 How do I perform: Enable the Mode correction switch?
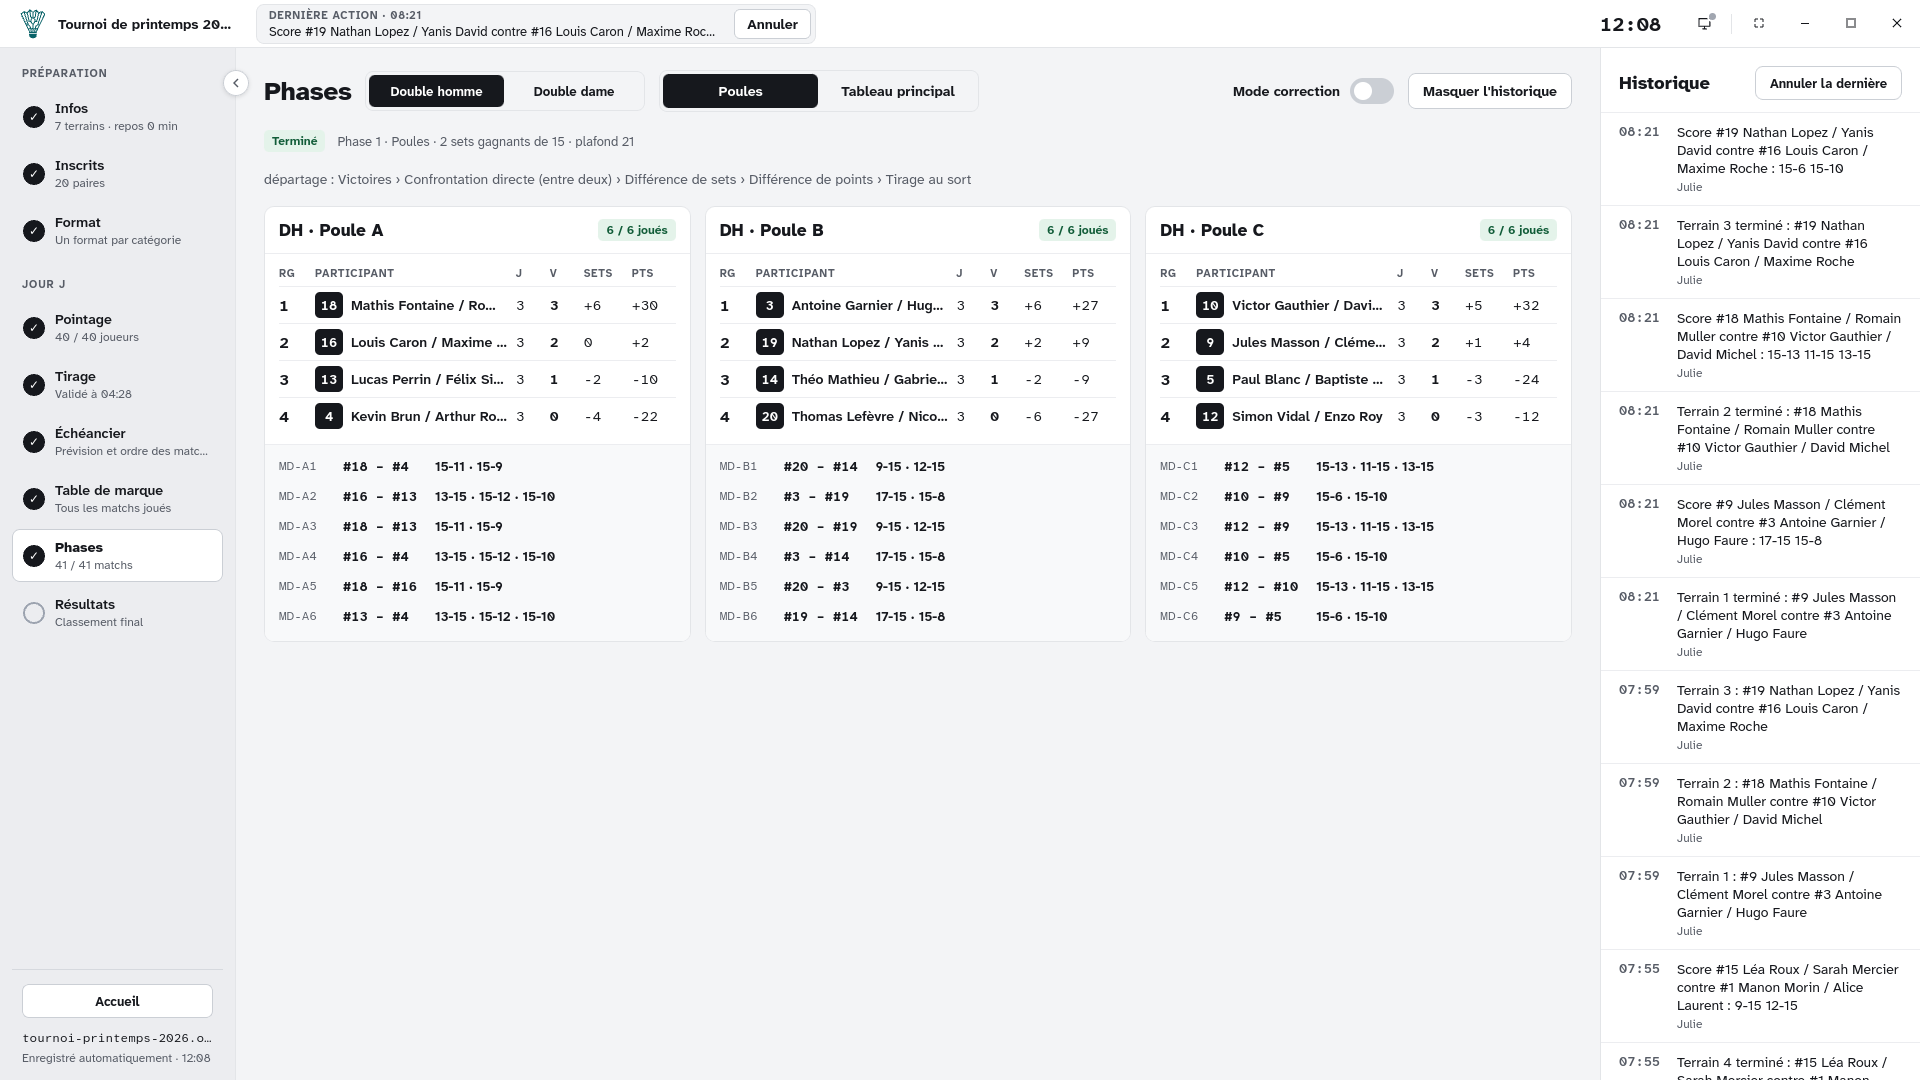click(1372, 91)
